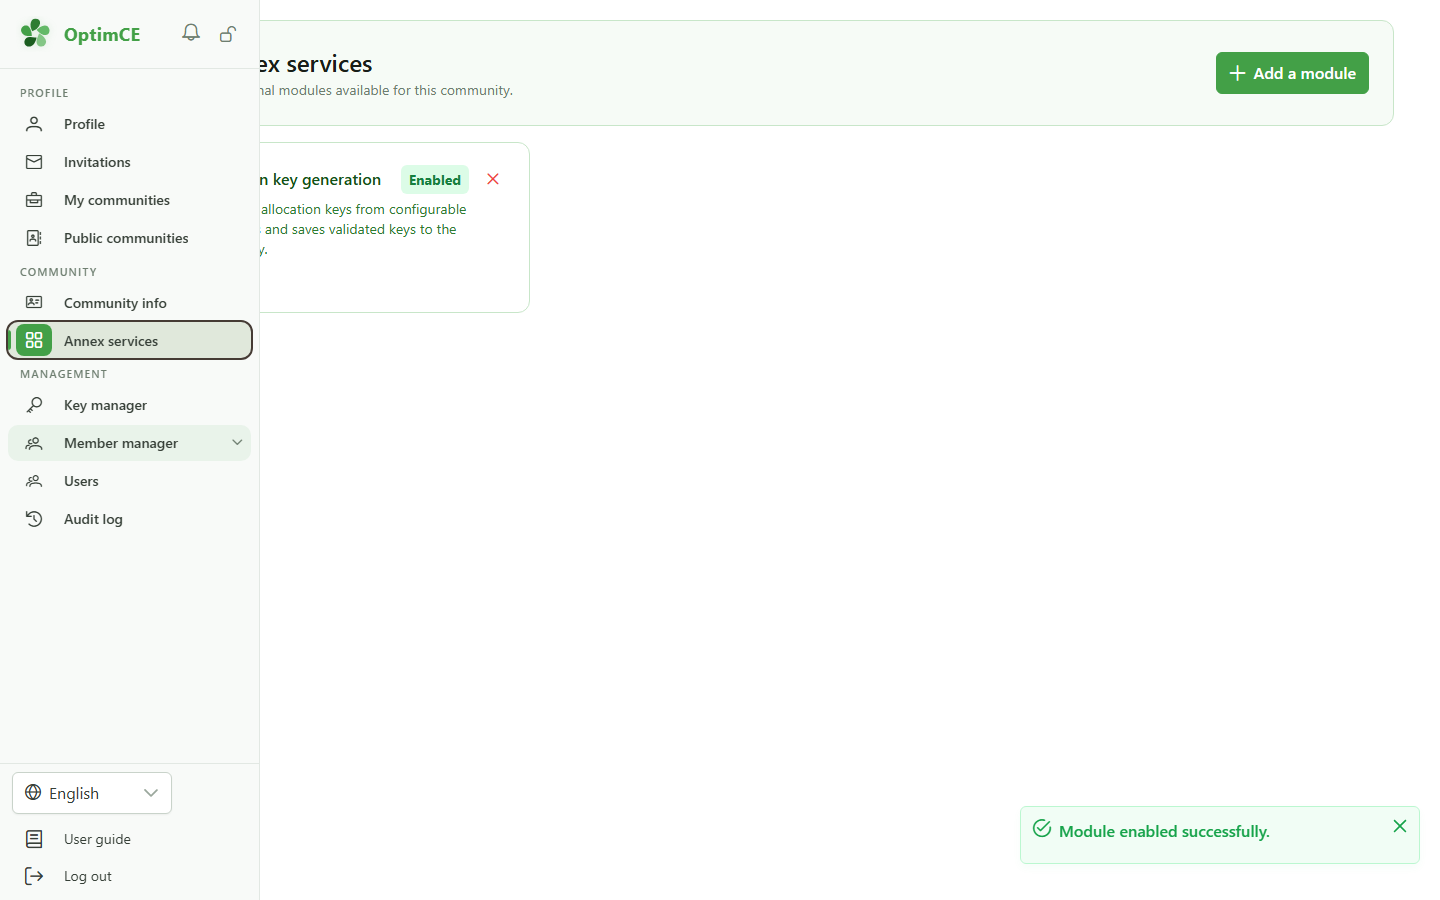
Task: Click the Community info card icon
Action: (34, 303)
